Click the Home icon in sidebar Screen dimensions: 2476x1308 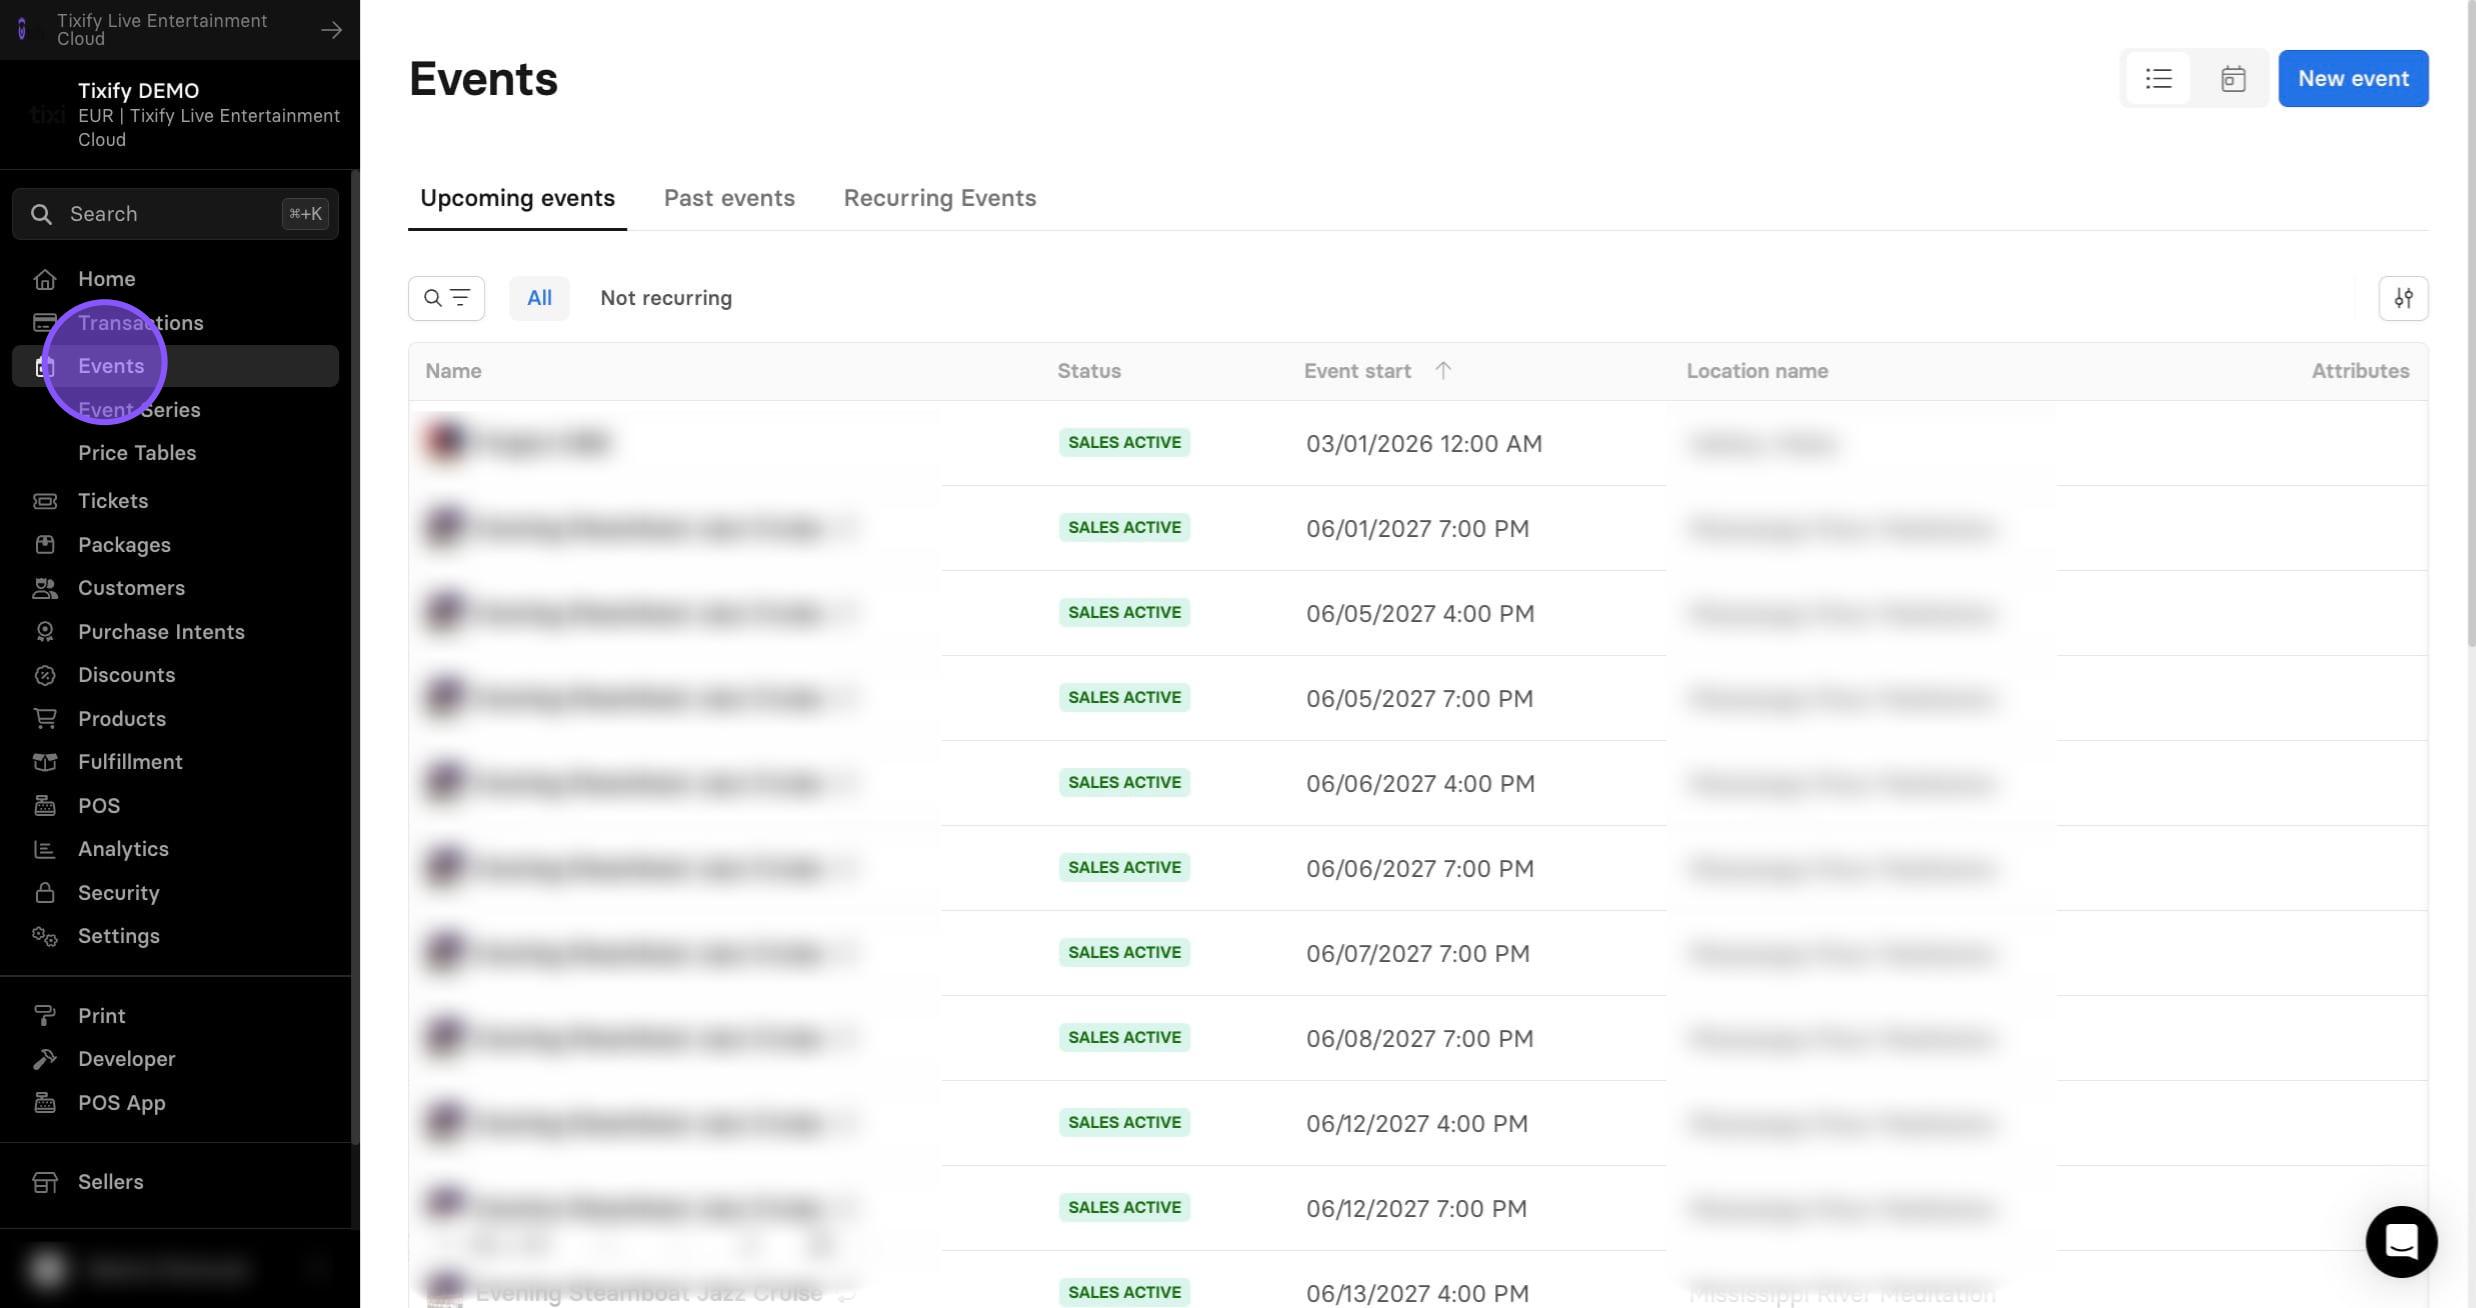coord(45,279)
